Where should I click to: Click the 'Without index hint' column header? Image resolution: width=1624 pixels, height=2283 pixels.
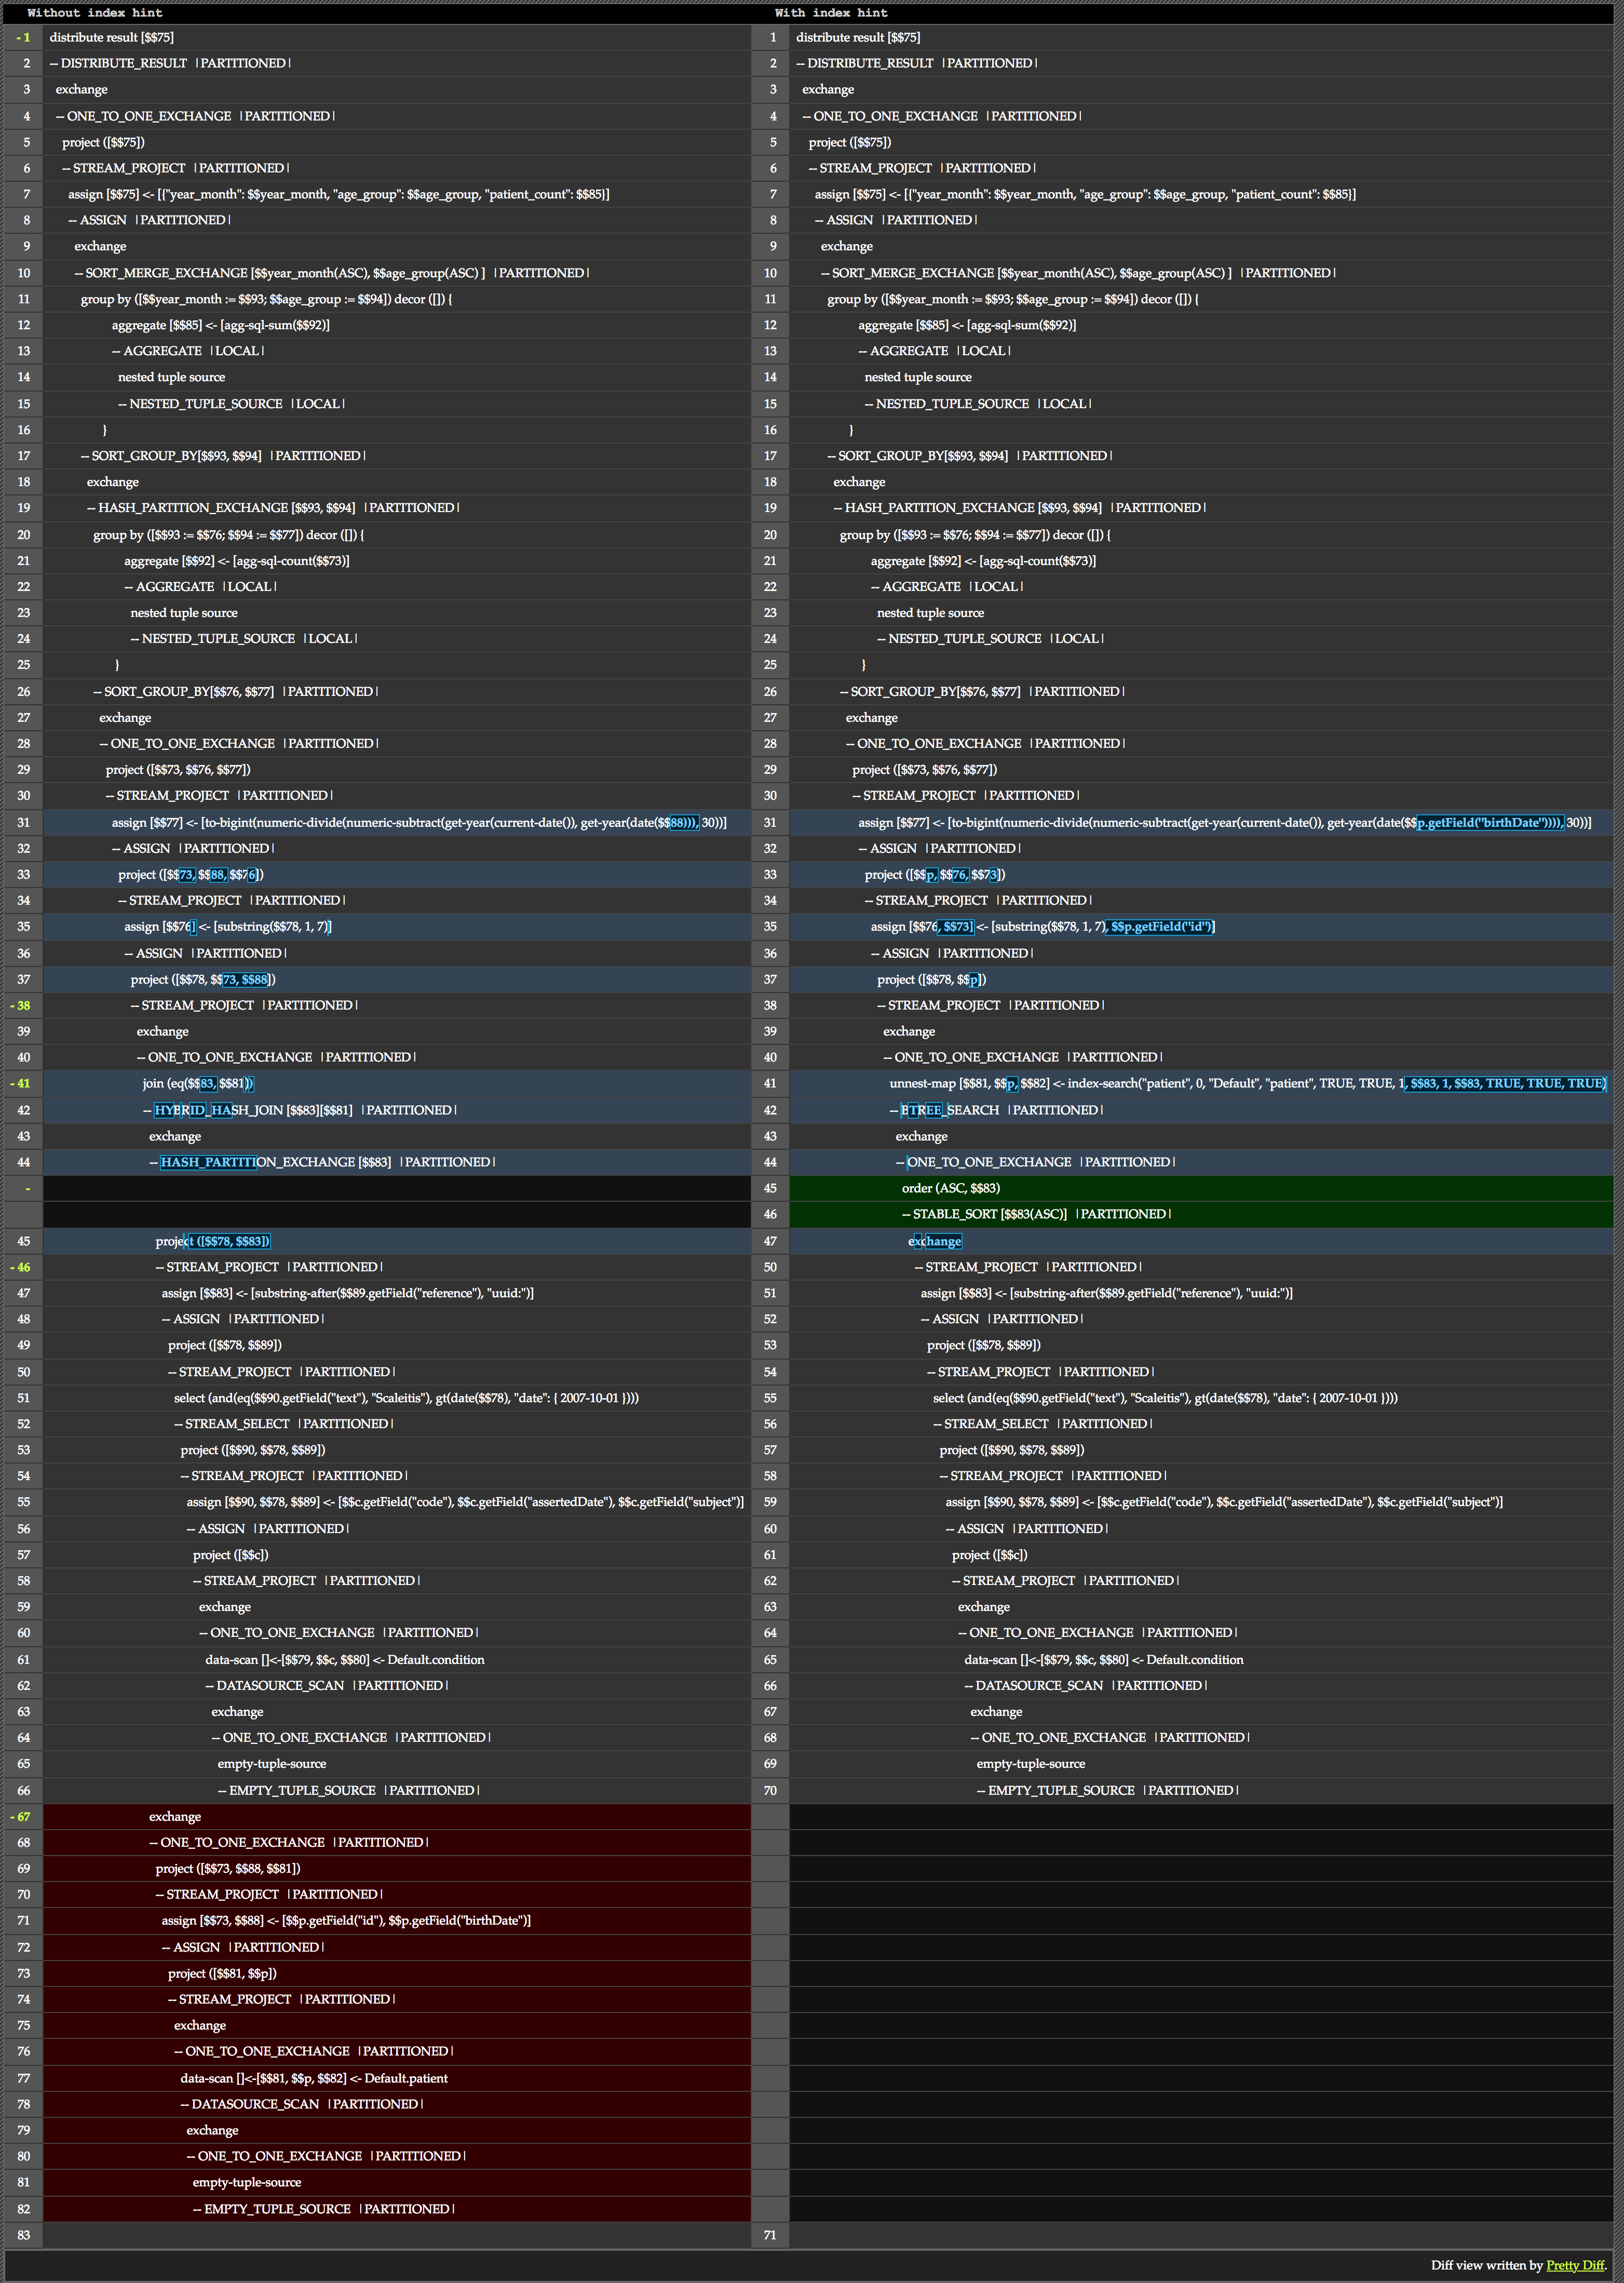94,13
